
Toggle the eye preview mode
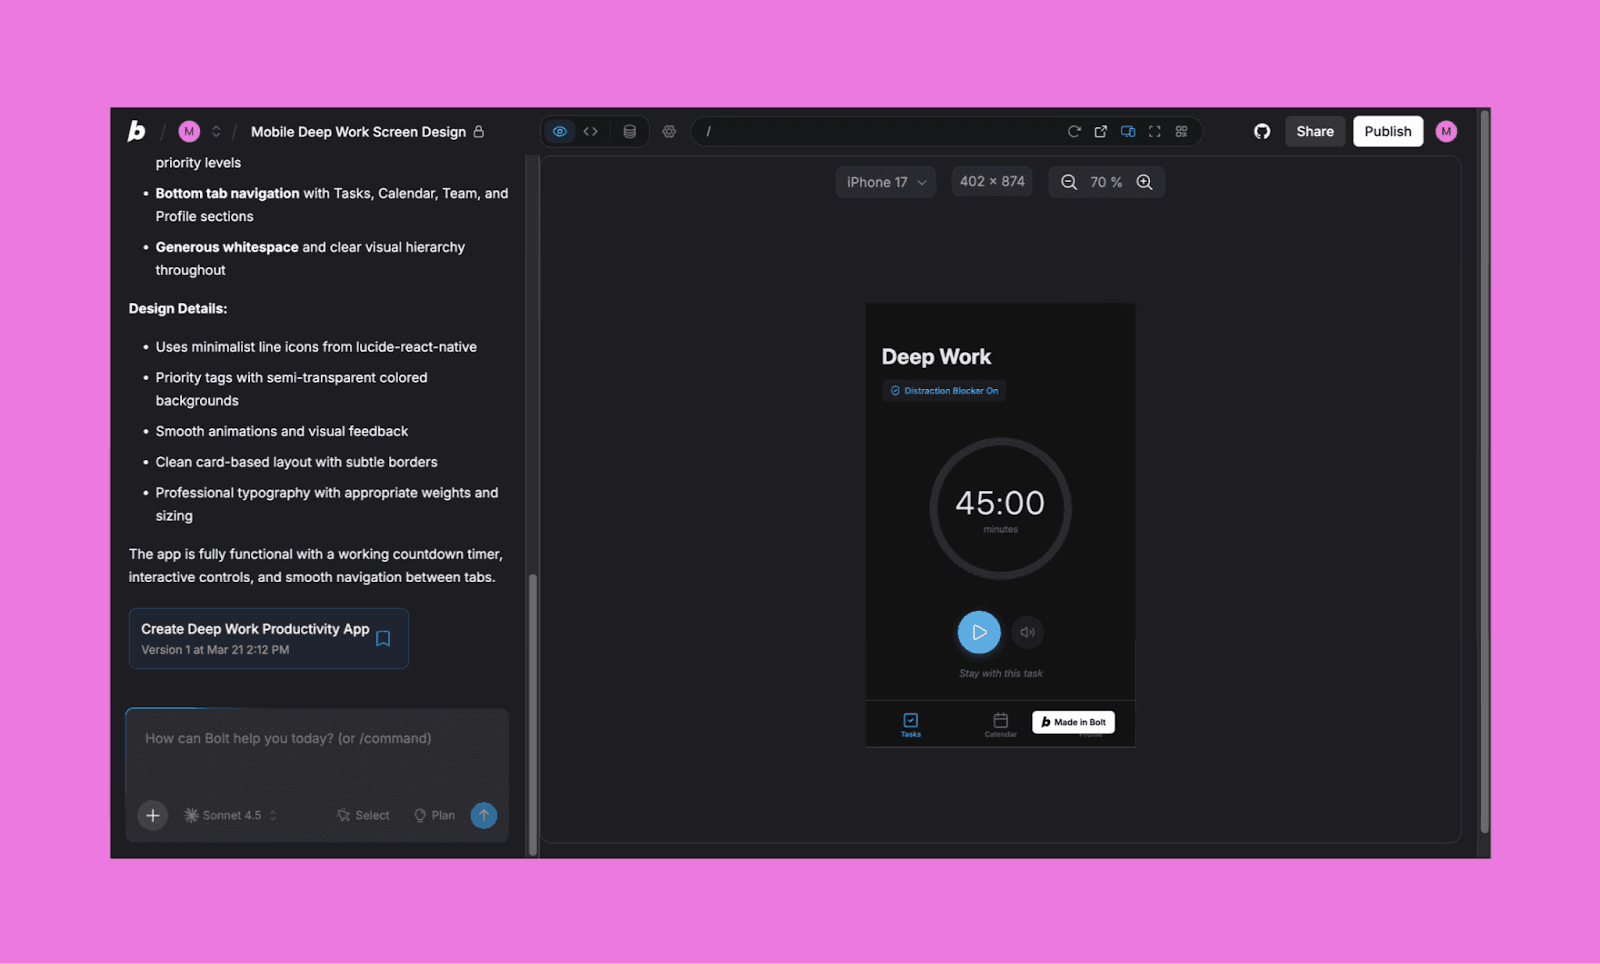tap(559, 131)
